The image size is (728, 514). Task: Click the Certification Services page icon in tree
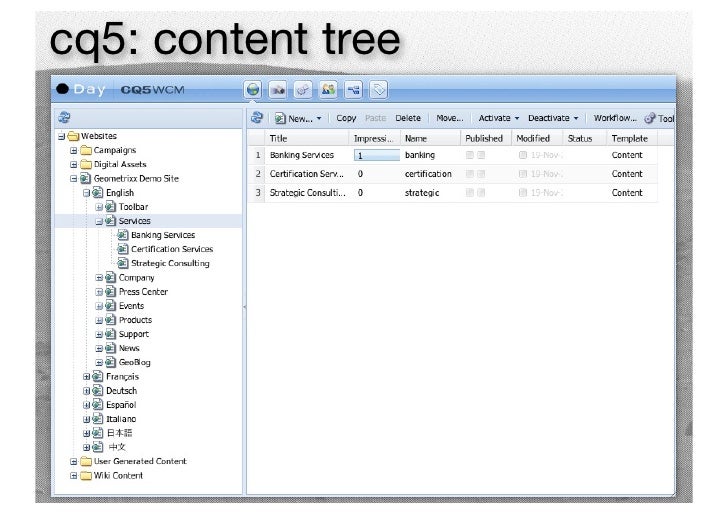click(x=123, y=249)
